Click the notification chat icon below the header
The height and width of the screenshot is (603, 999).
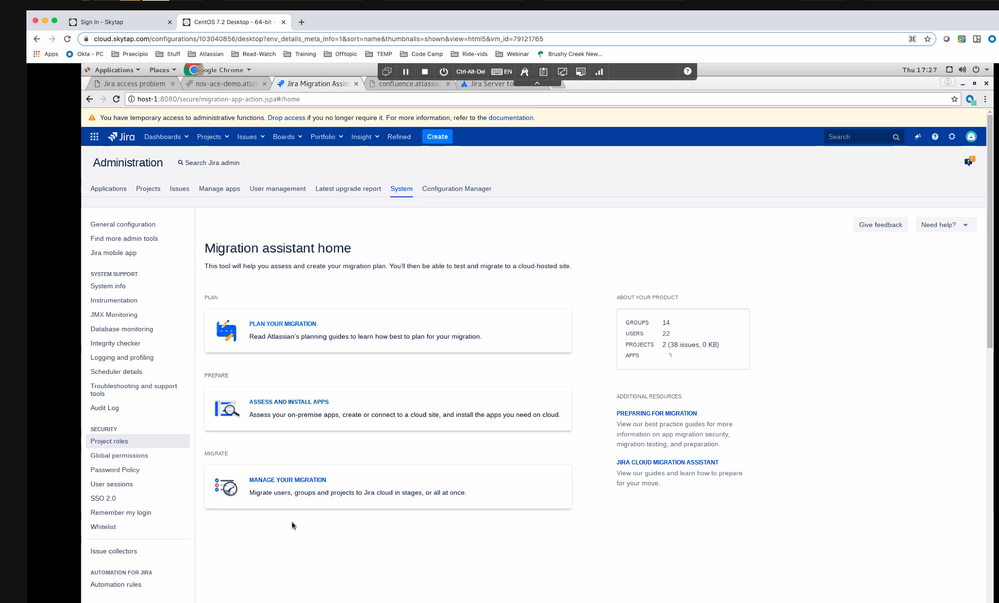[970, 161]
